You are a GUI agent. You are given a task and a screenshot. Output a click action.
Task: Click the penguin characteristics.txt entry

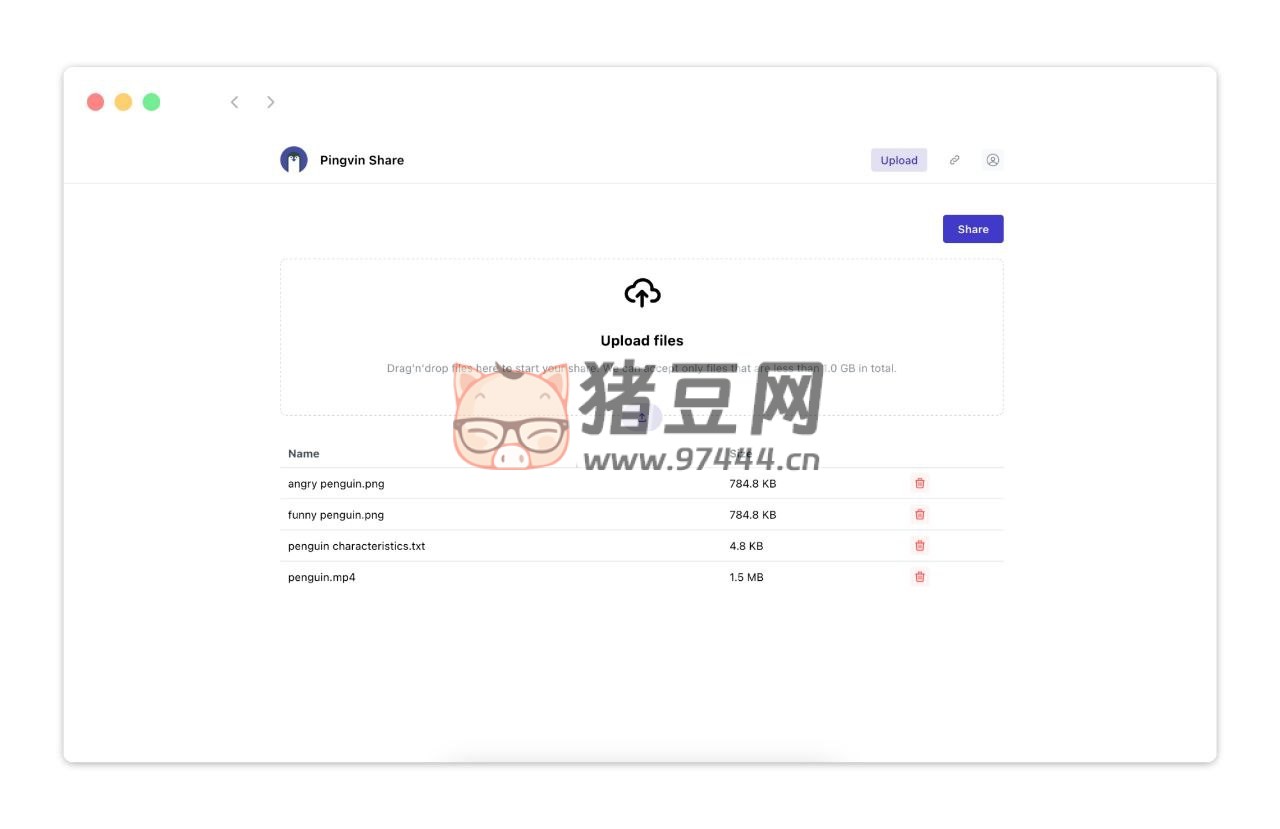pos(356,546)
